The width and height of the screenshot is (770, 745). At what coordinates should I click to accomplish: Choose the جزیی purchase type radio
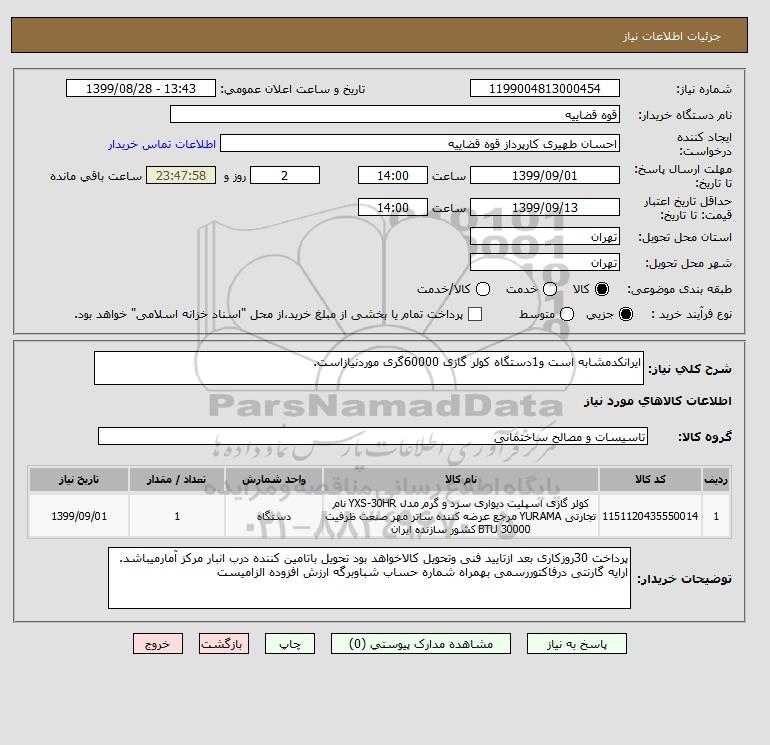click(x=626, y=314)
